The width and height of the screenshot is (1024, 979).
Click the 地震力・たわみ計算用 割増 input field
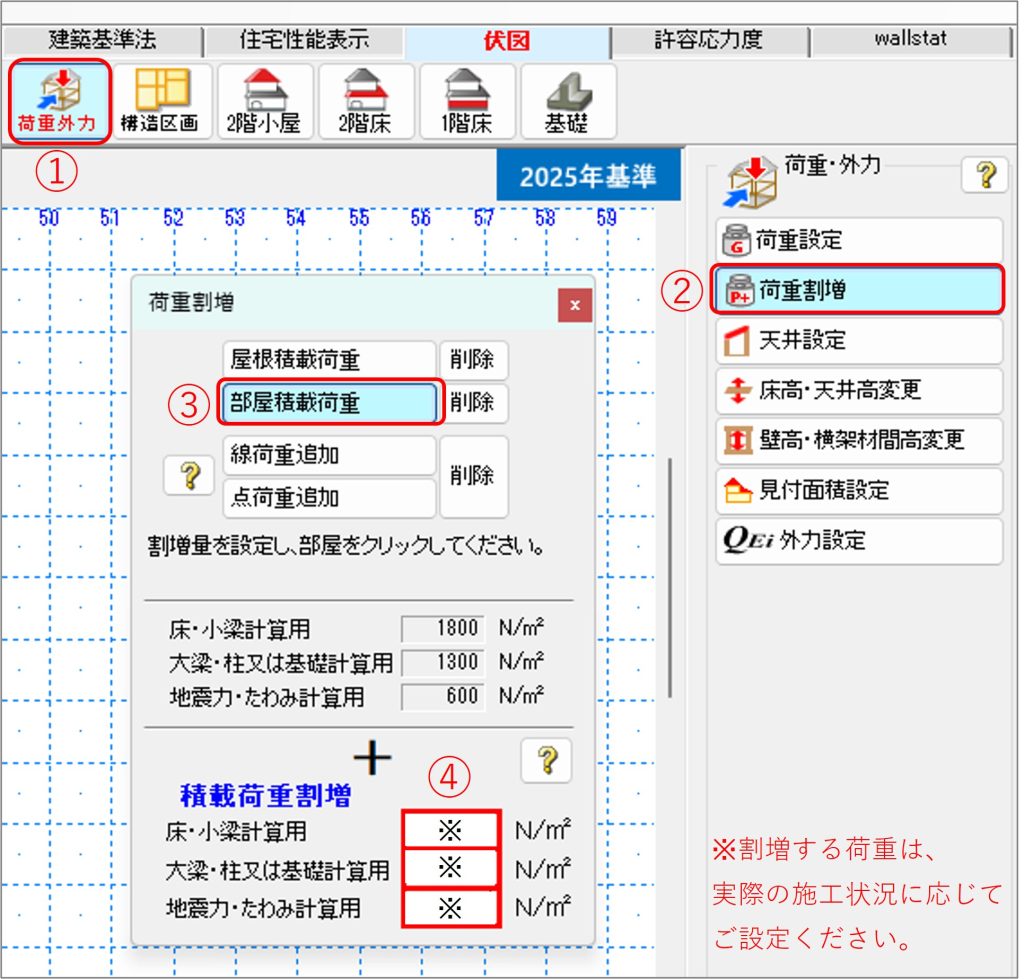click(451, 909)
